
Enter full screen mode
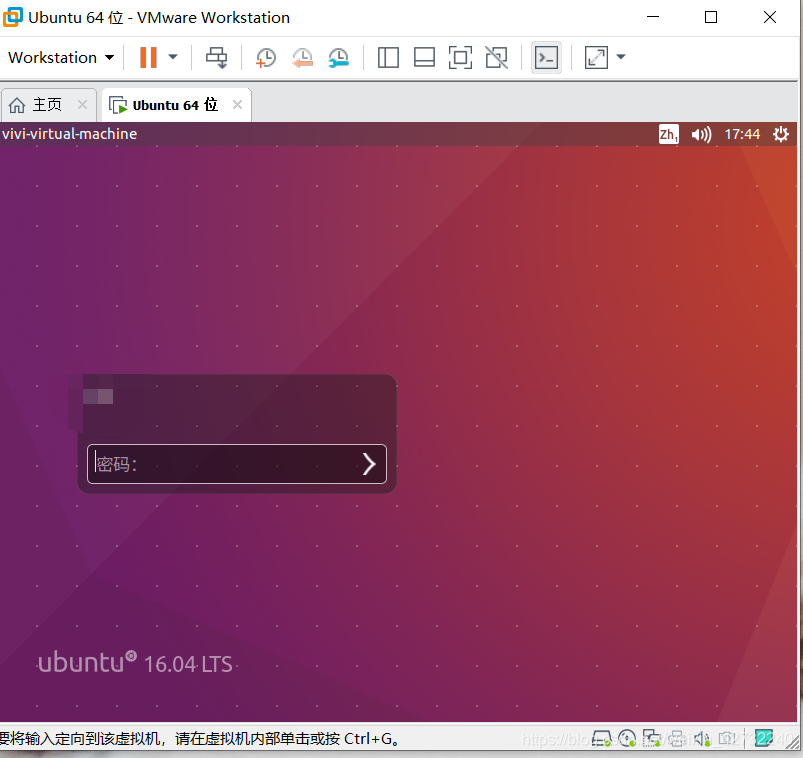(460, 57)
